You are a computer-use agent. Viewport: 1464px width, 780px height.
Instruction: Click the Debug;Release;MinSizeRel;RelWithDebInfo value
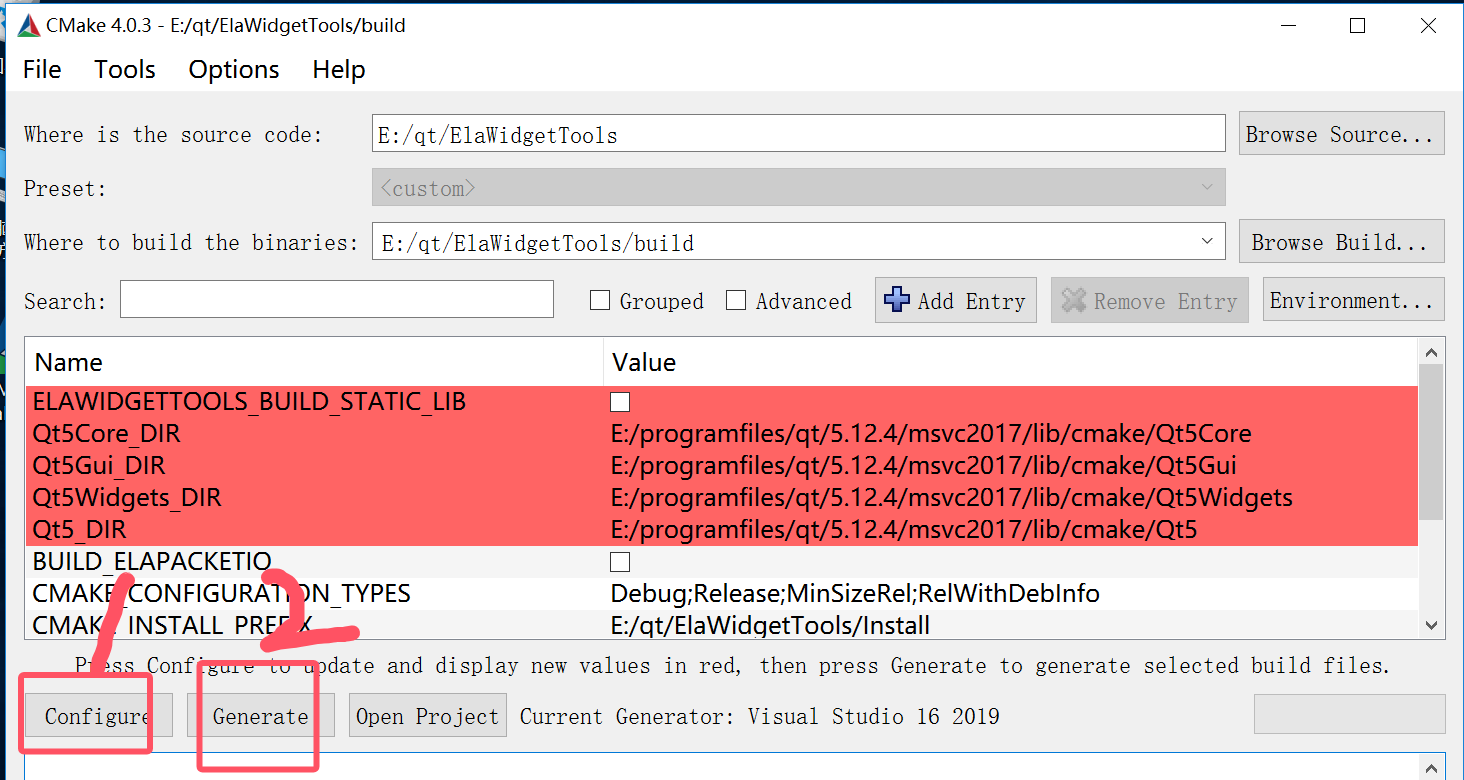tap(855, 593)
